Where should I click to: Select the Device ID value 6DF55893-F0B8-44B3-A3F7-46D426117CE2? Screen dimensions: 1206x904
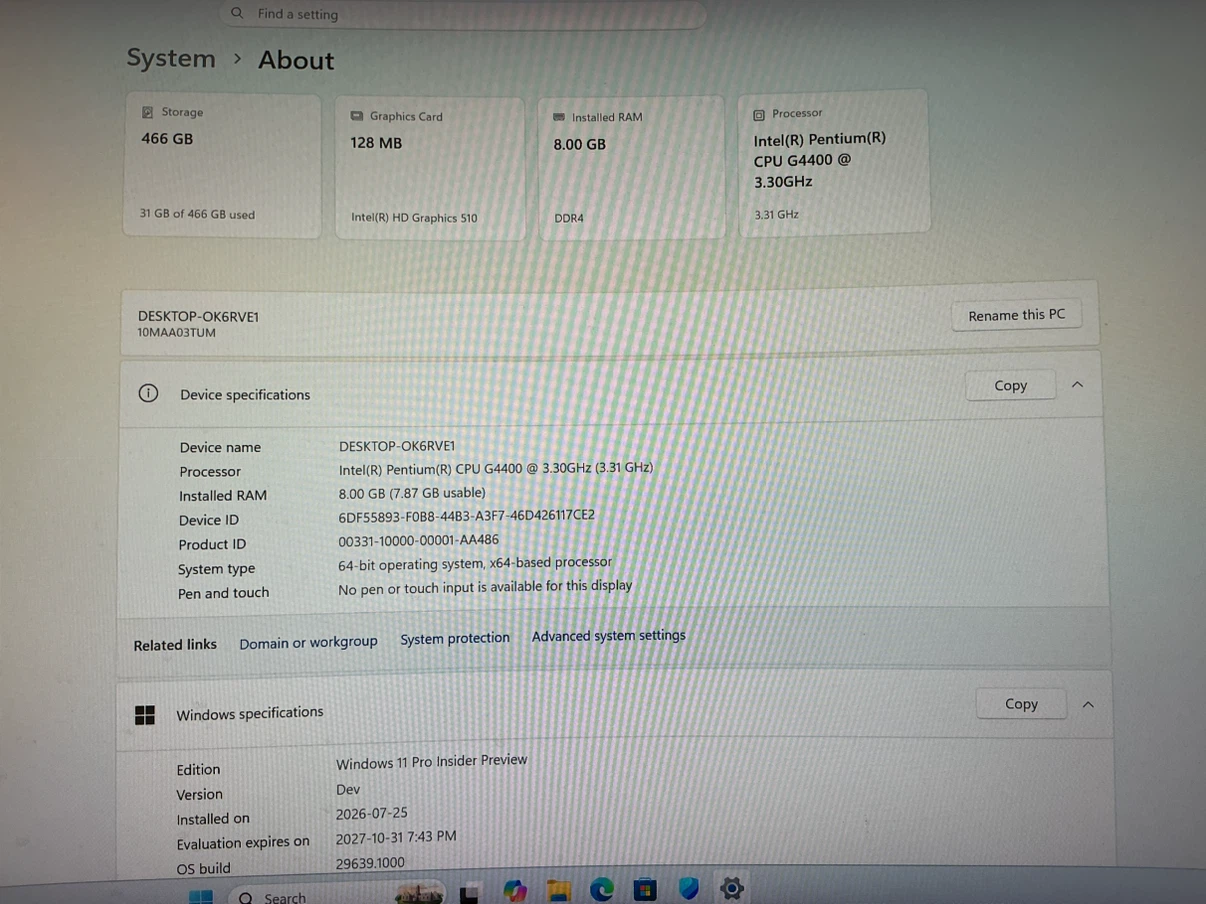(x=466, y=516)
